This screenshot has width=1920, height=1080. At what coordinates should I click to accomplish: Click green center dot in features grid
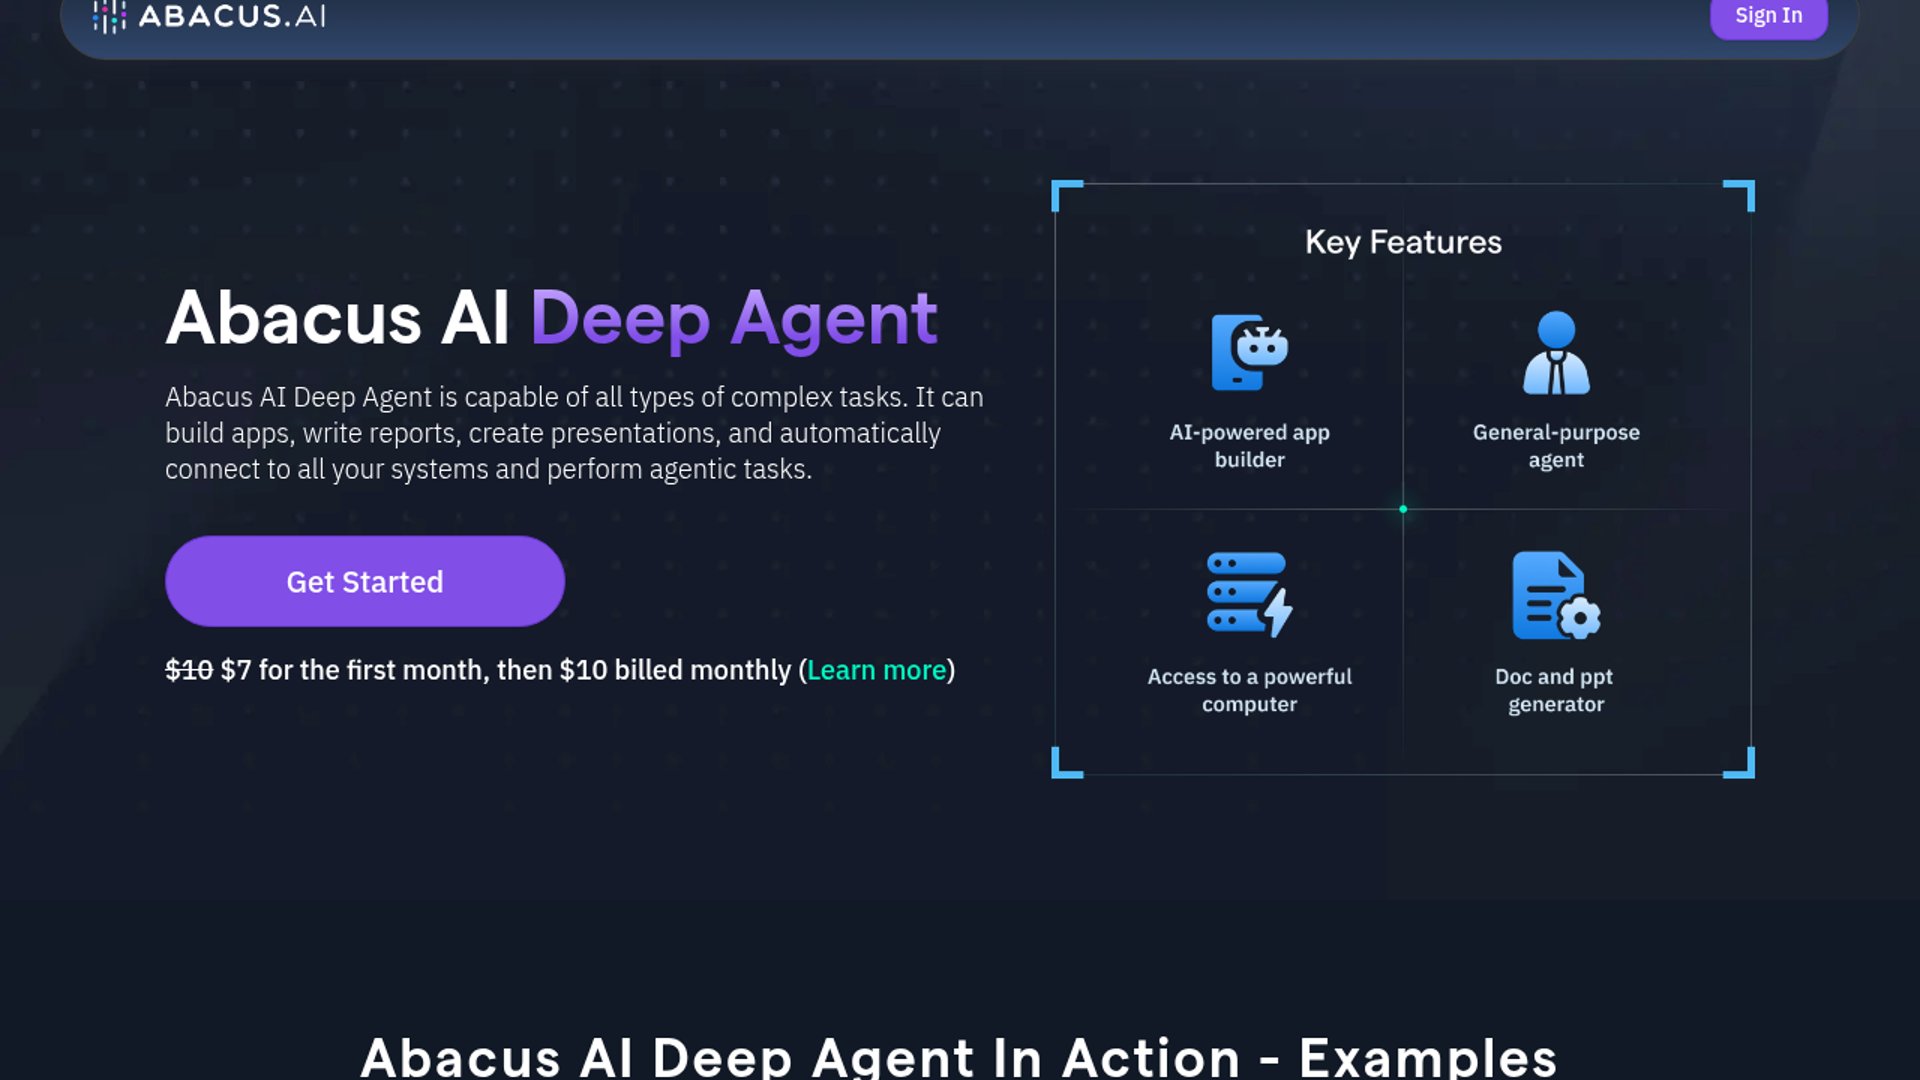(x=1403, y=509)
